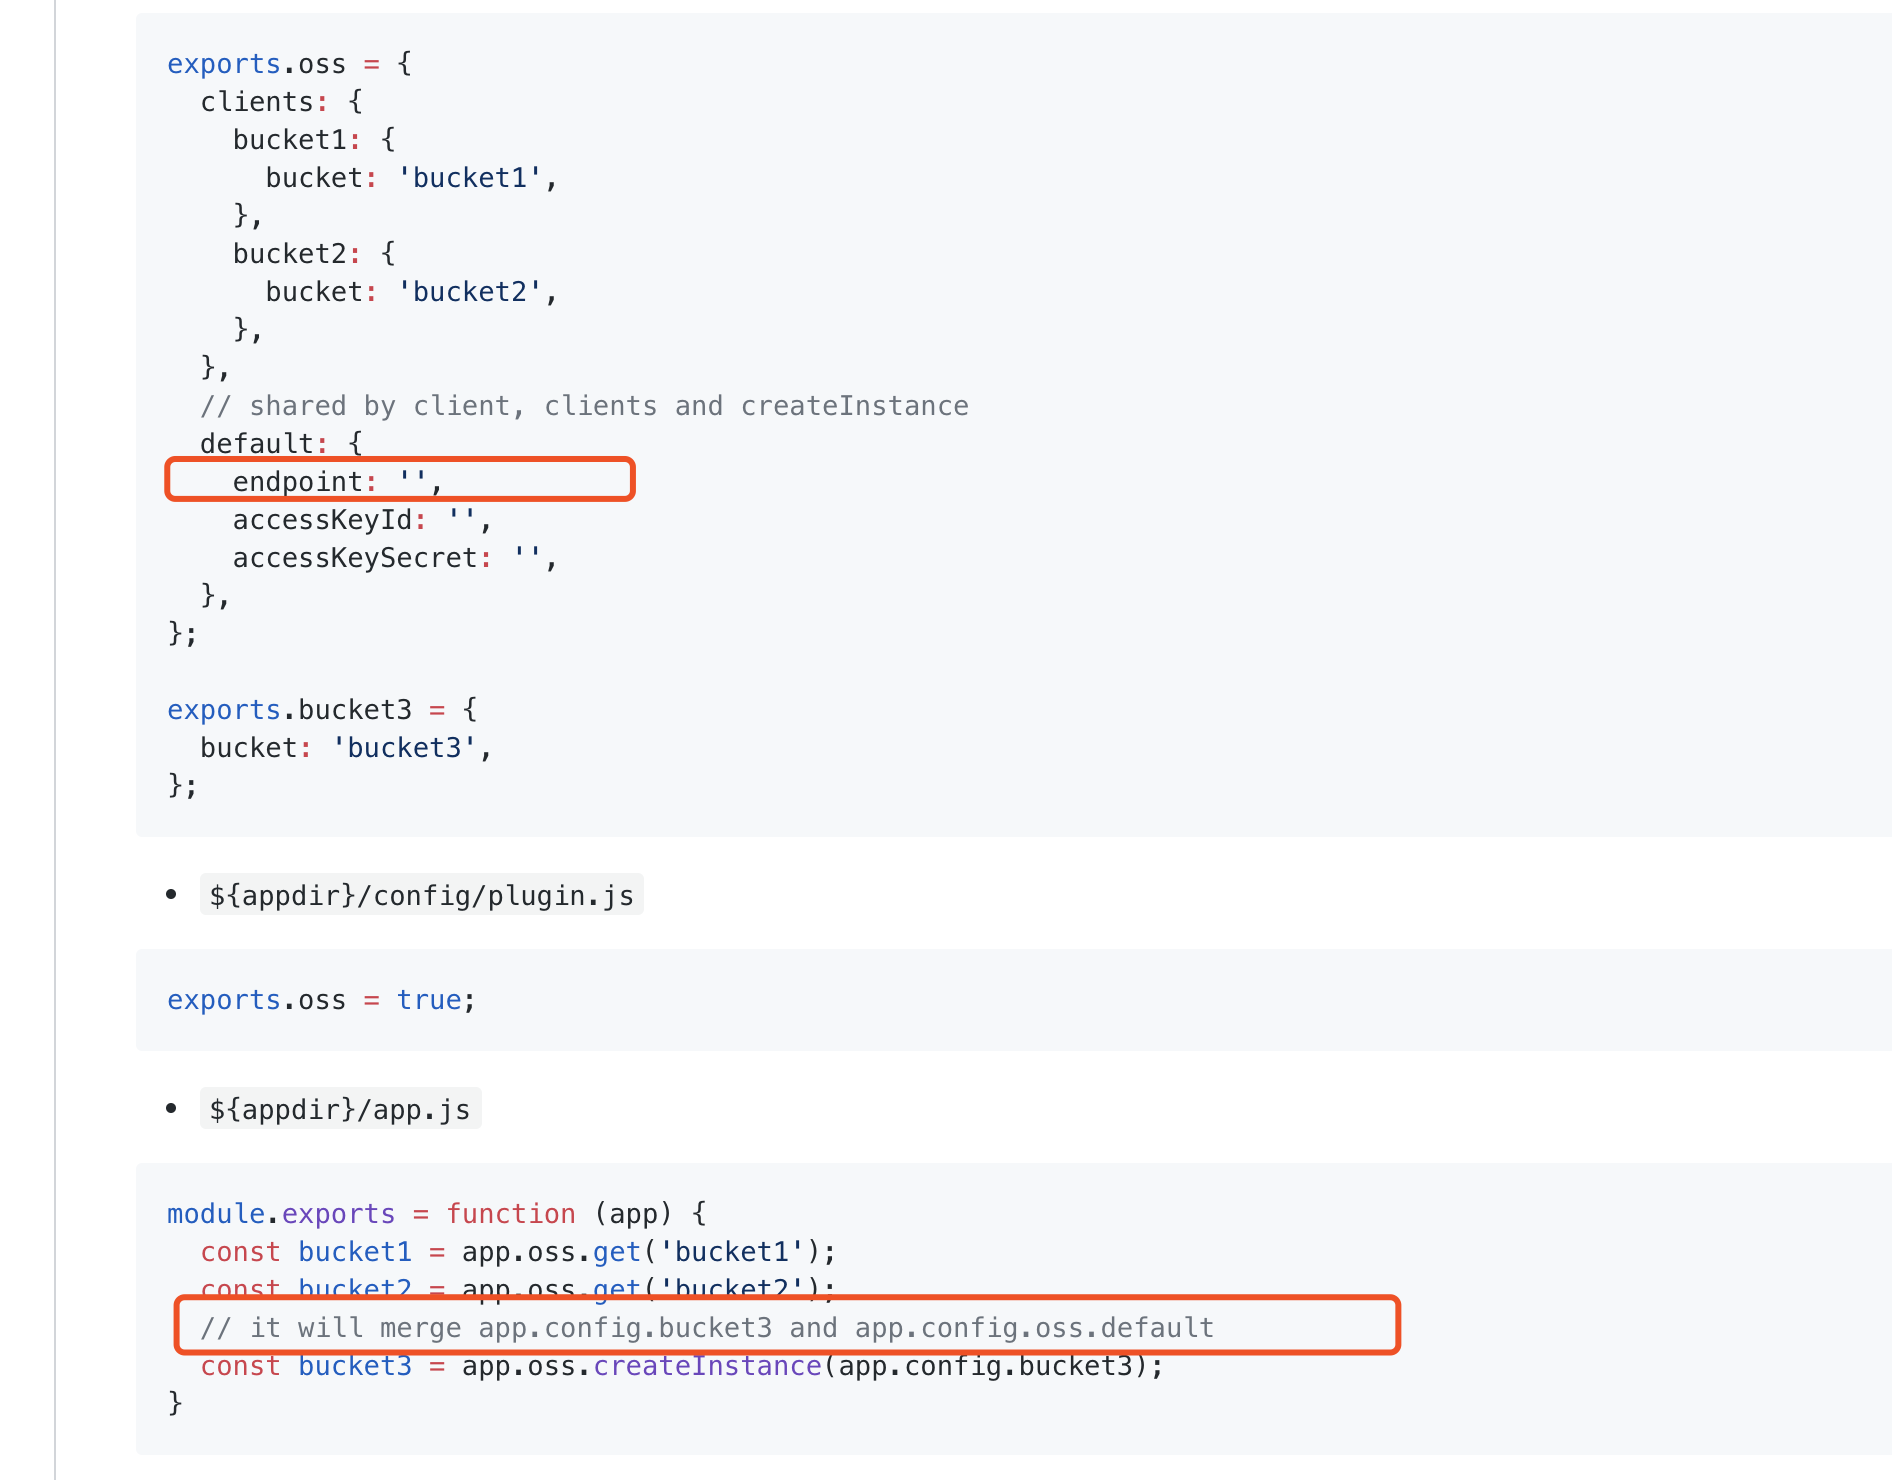Screen dimensions: 1892x1480
Task: Click the const bucket3 createInstance line
Action: (x=682, y=1366)
